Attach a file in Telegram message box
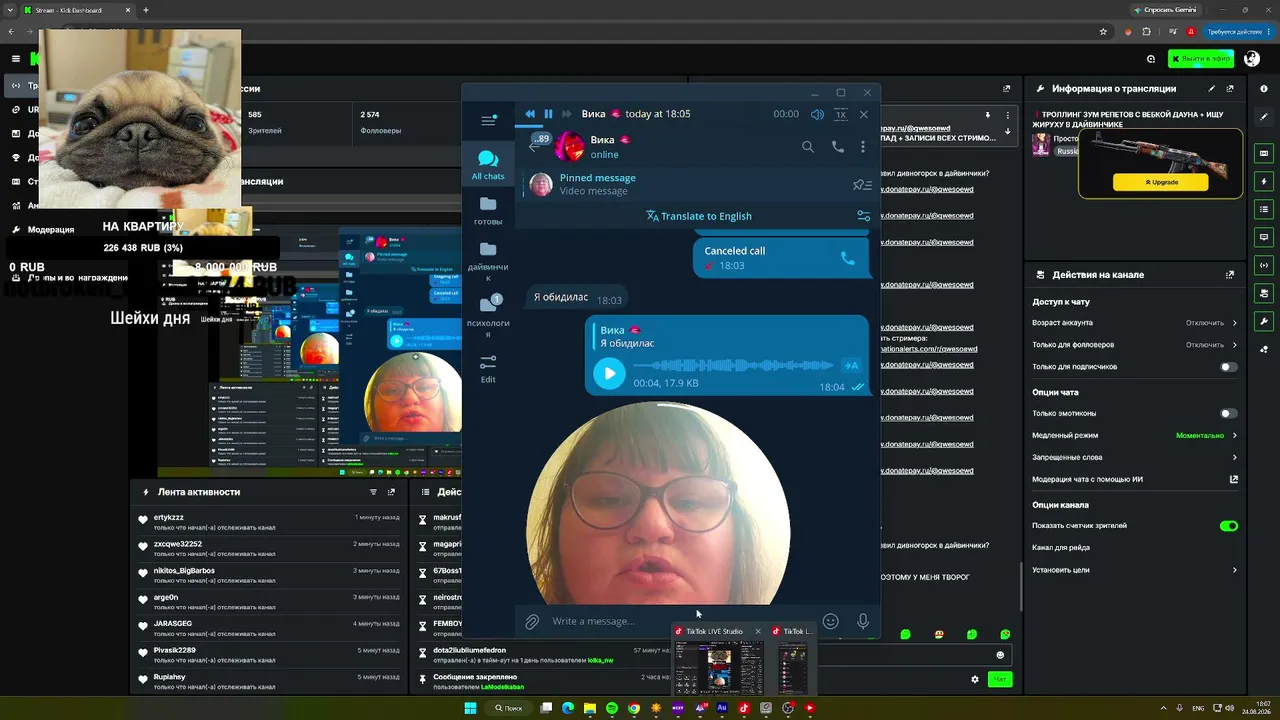 coord(532,621)
